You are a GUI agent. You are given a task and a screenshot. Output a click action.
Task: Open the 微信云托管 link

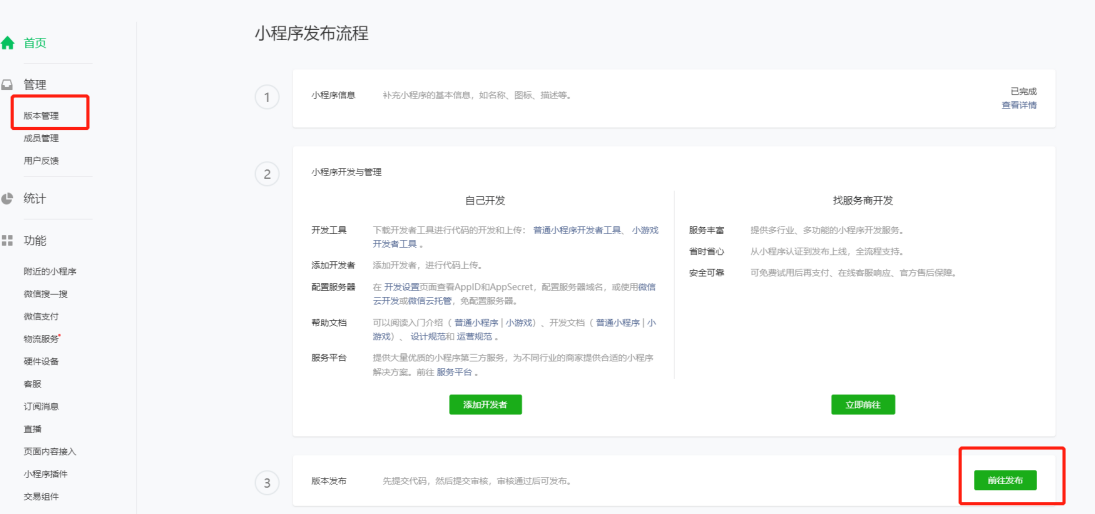pyautogui.click(x=429, y=301)
